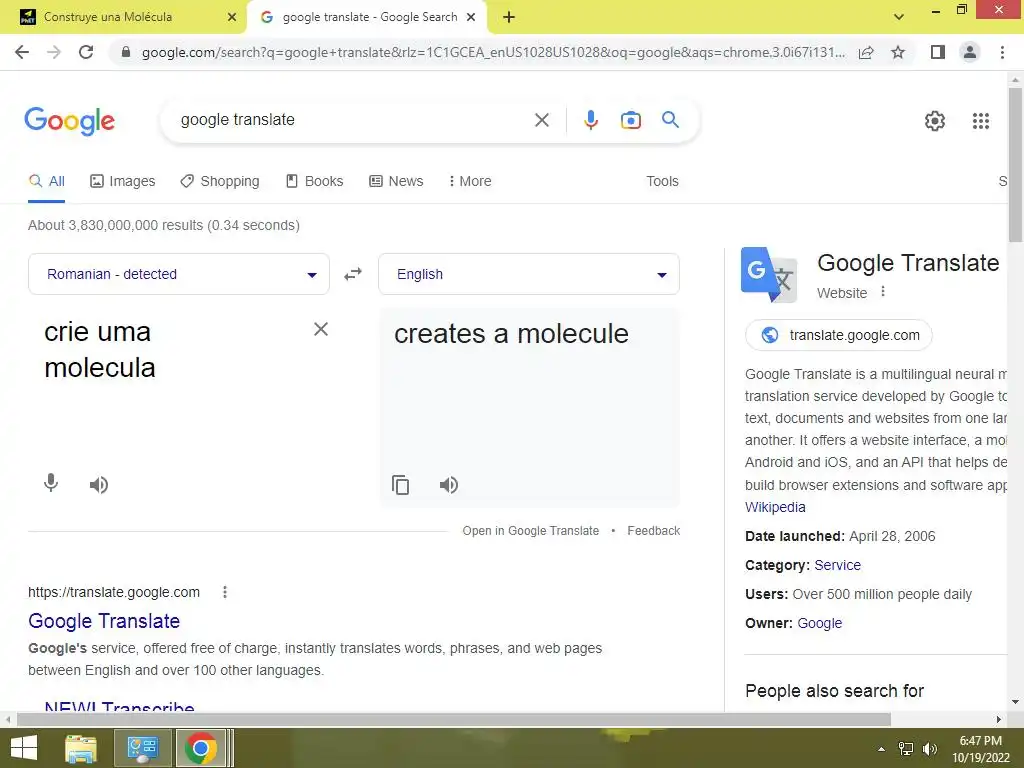
Task: Copy the translated text
Action: click(400, 485)
